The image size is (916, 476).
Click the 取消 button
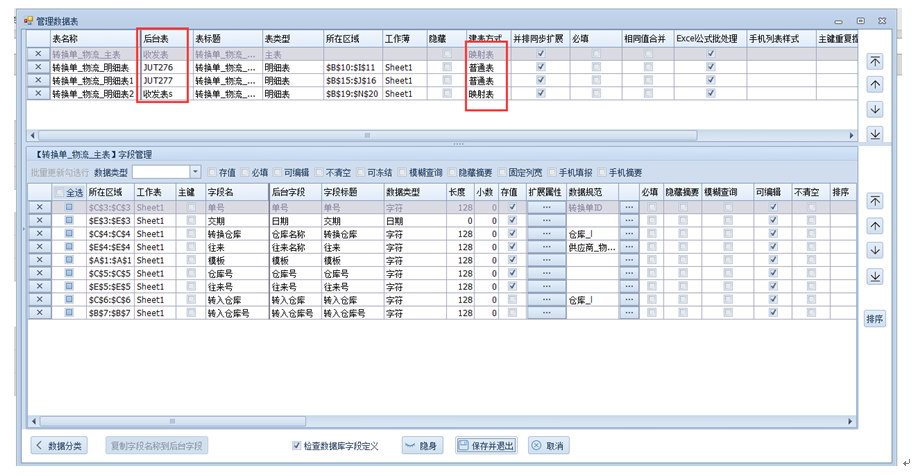click(548, 446)
